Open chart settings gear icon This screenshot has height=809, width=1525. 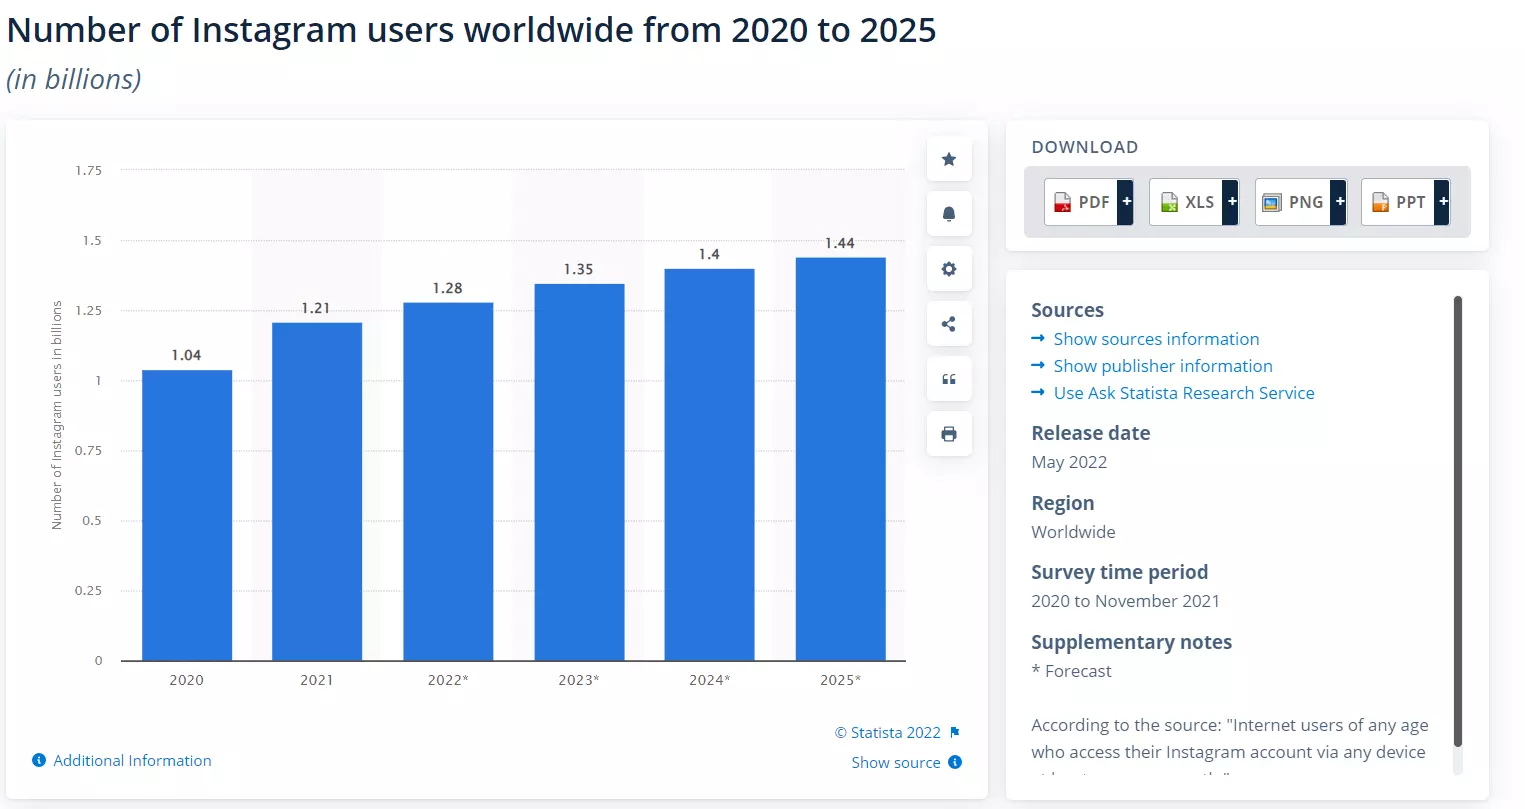pos(949,269)
